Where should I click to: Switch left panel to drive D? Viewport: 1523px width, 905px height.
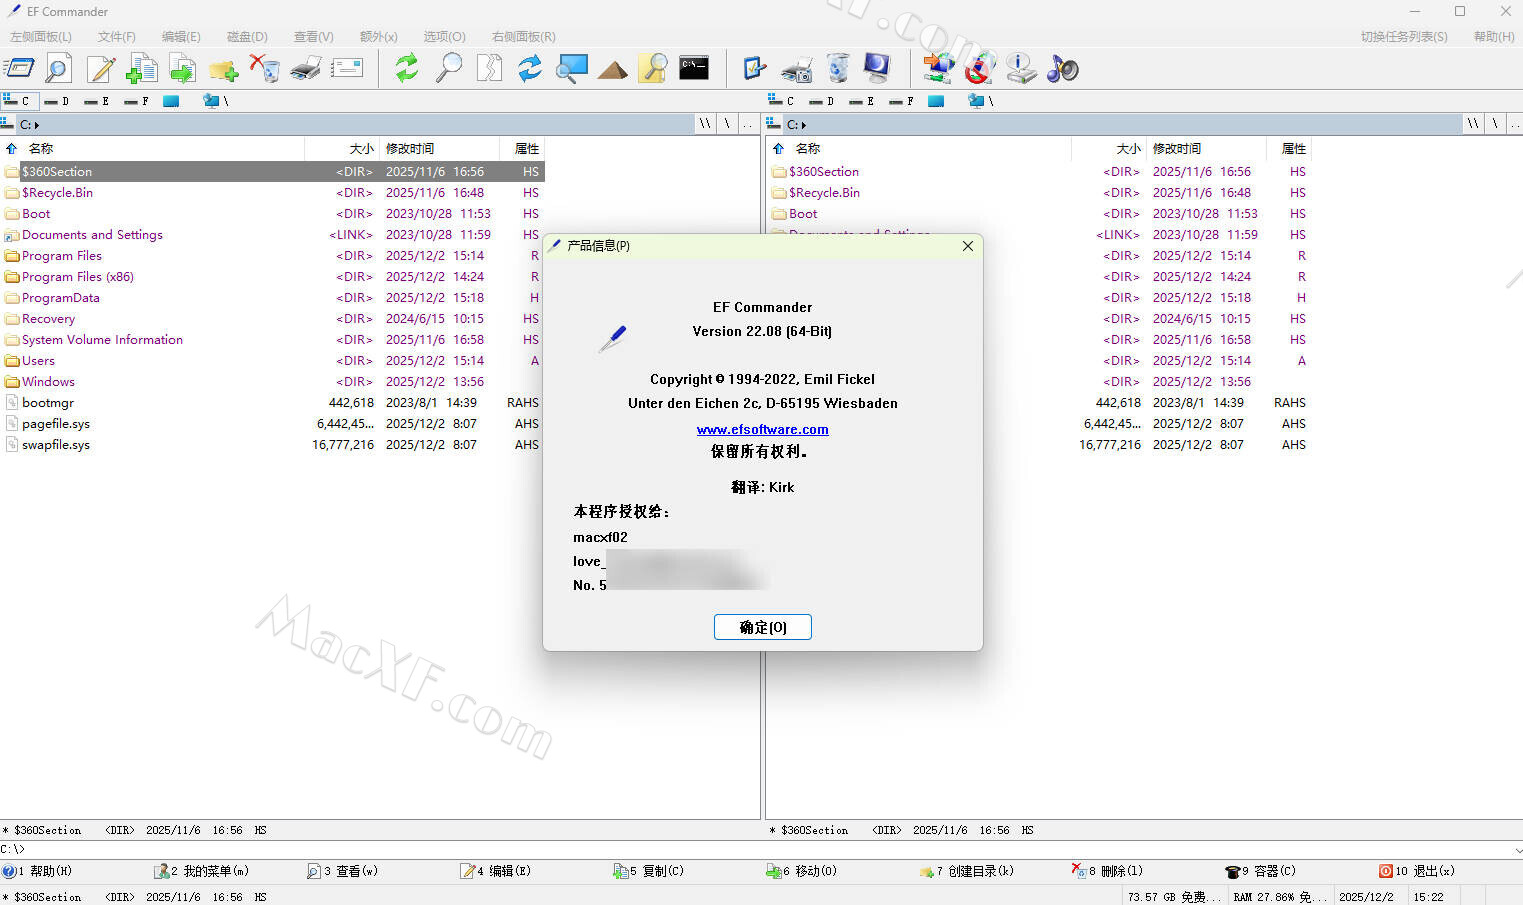[57, 101]
